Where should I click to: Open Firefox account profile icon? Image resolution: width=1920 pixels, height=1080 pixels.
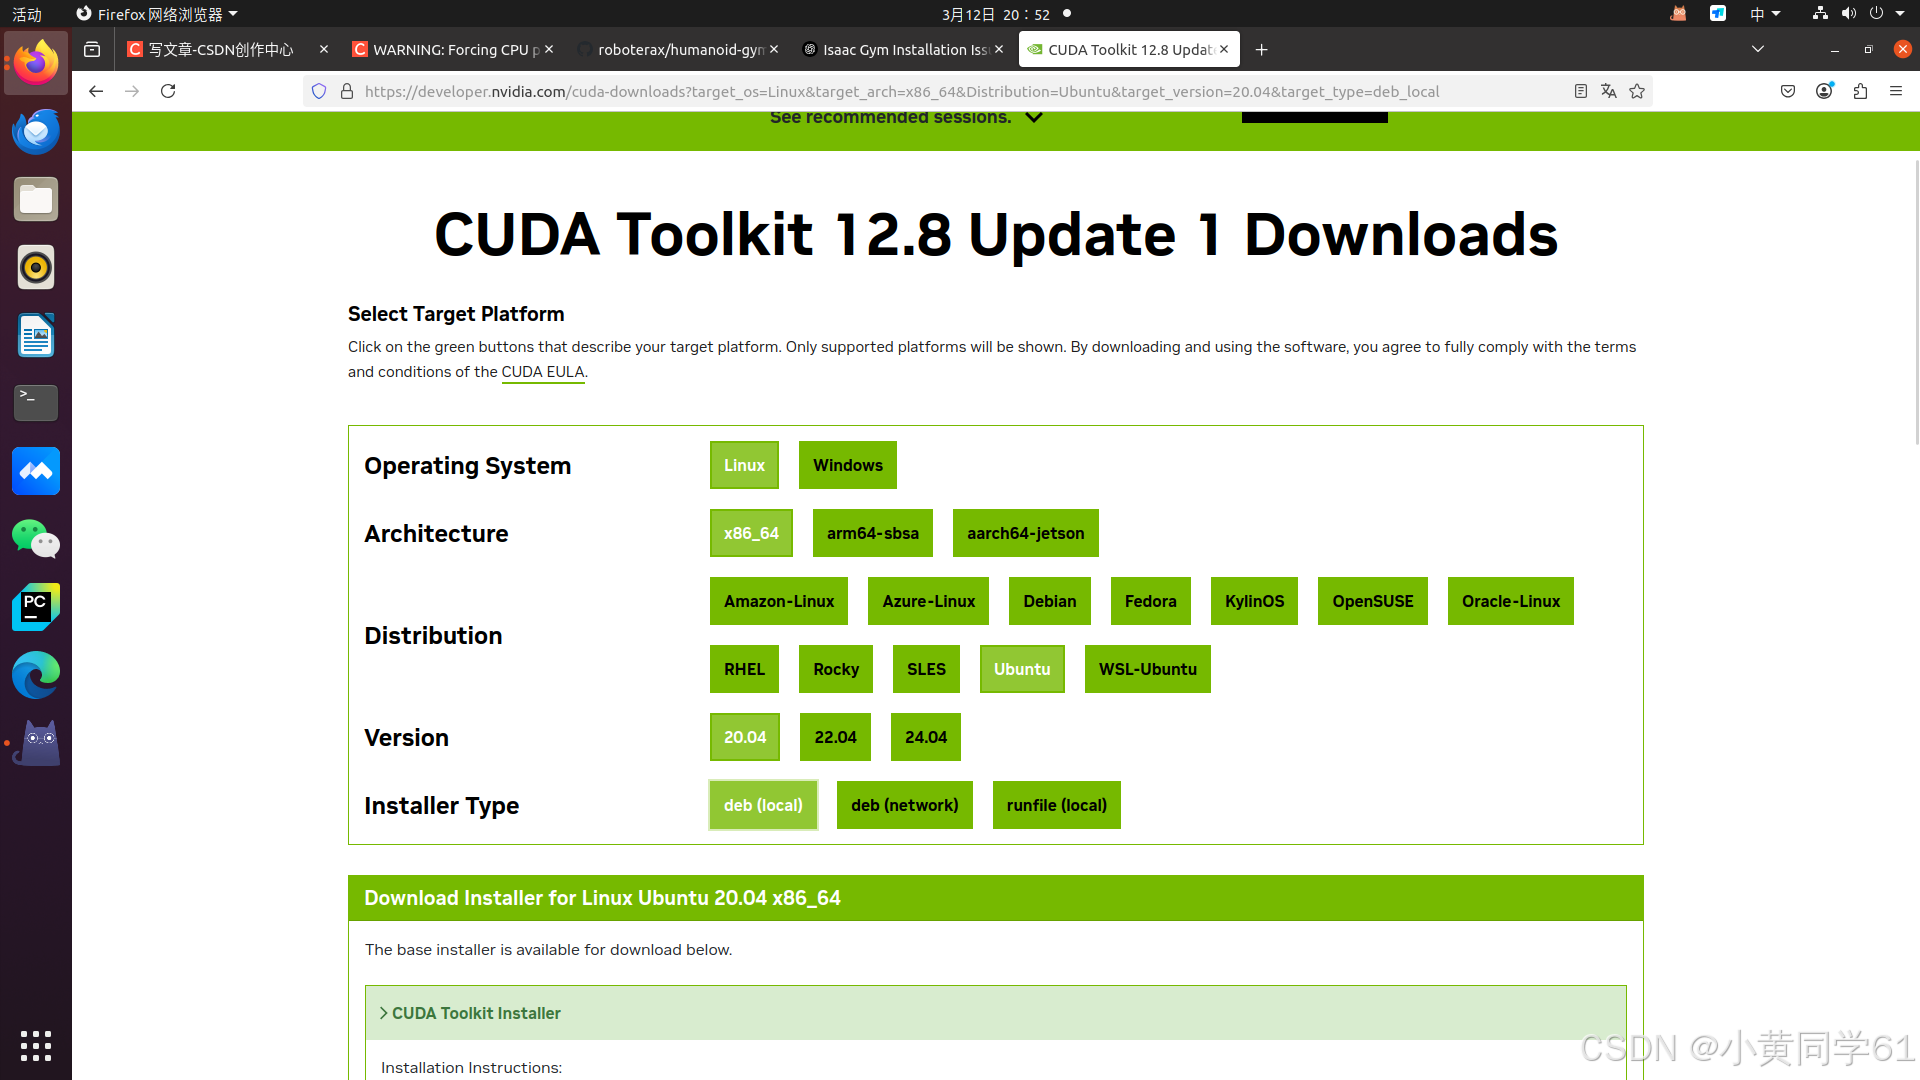click(x=1824, y=91)
